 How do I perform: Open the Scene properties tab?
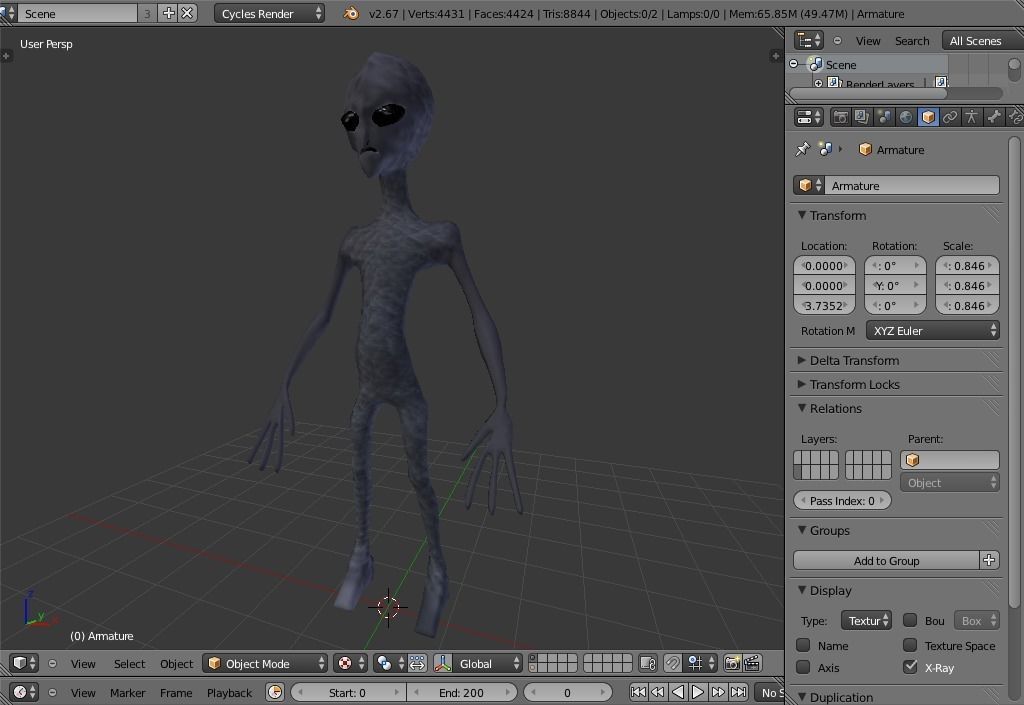point(884,117)
